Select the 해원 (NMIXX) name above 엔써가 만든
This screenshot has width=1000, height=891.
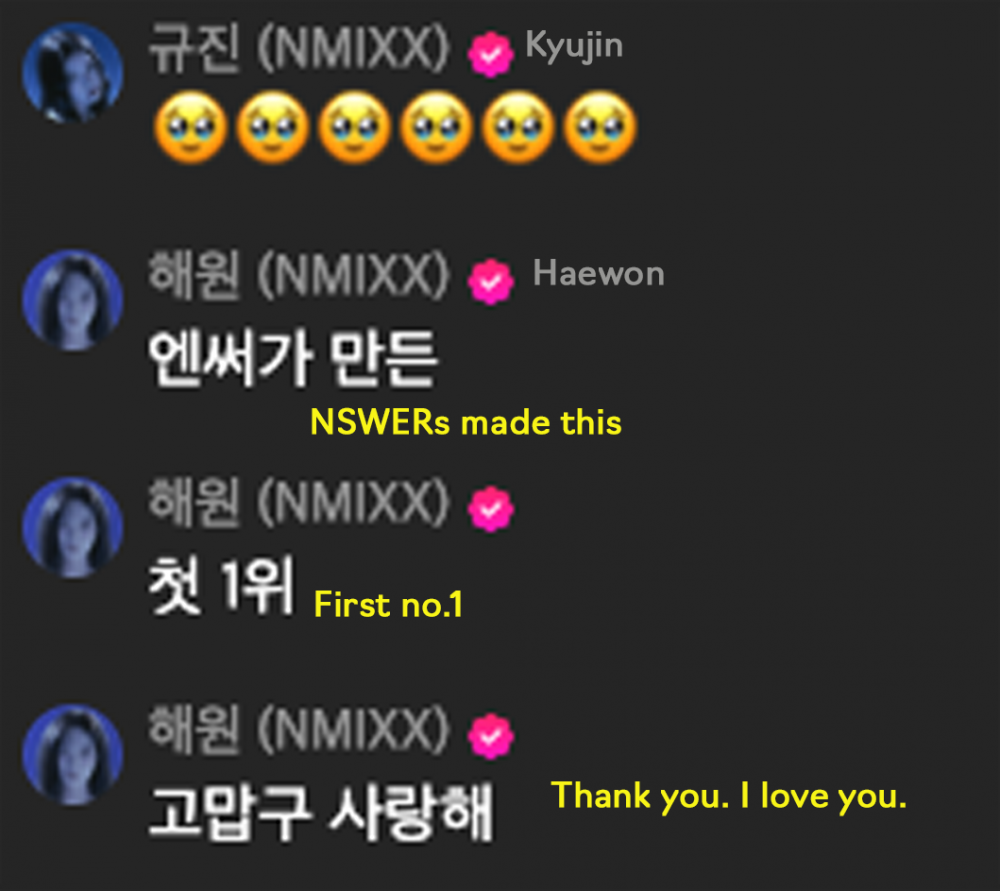tap(300, 276)
